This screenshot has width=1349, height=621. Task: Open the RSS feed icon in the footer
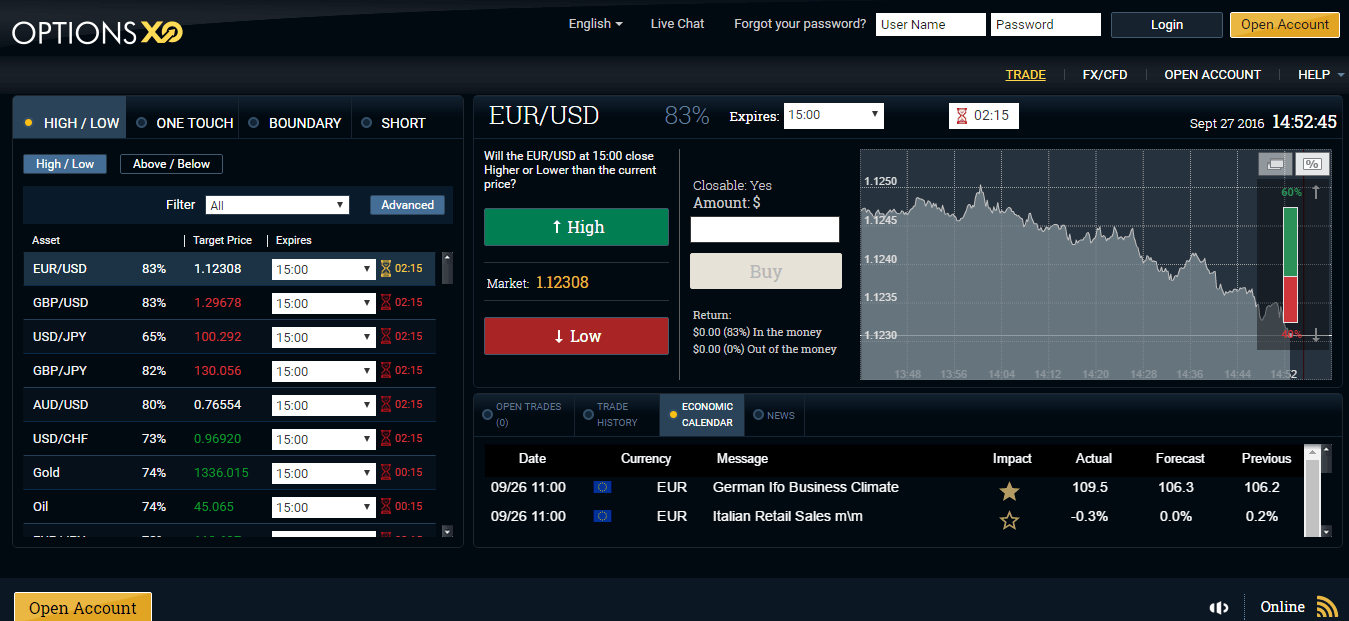(1327, 605)
